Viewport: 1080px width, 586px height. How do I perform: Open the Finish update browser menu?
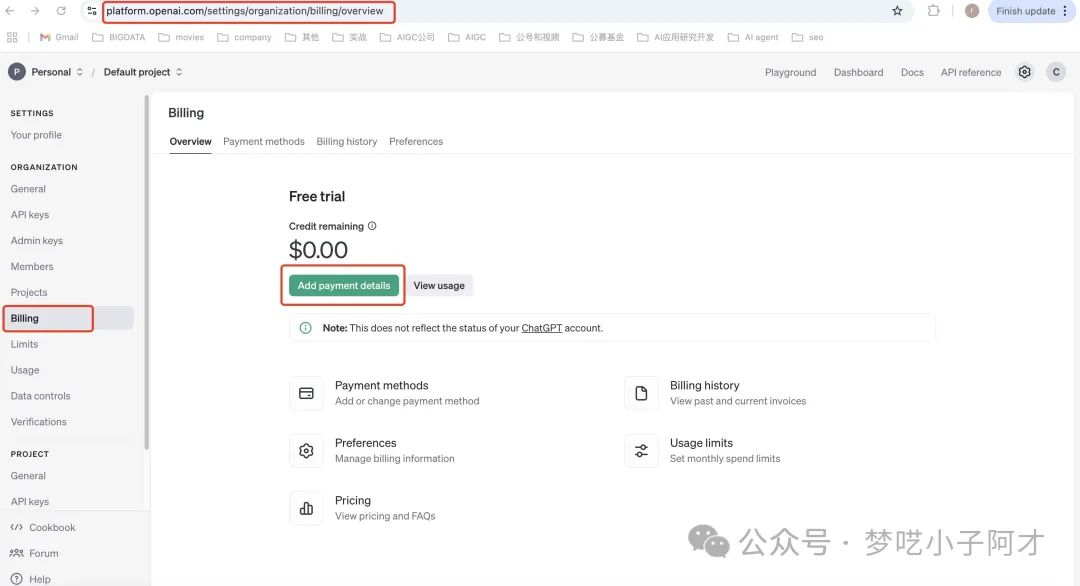click(1031, 11)
